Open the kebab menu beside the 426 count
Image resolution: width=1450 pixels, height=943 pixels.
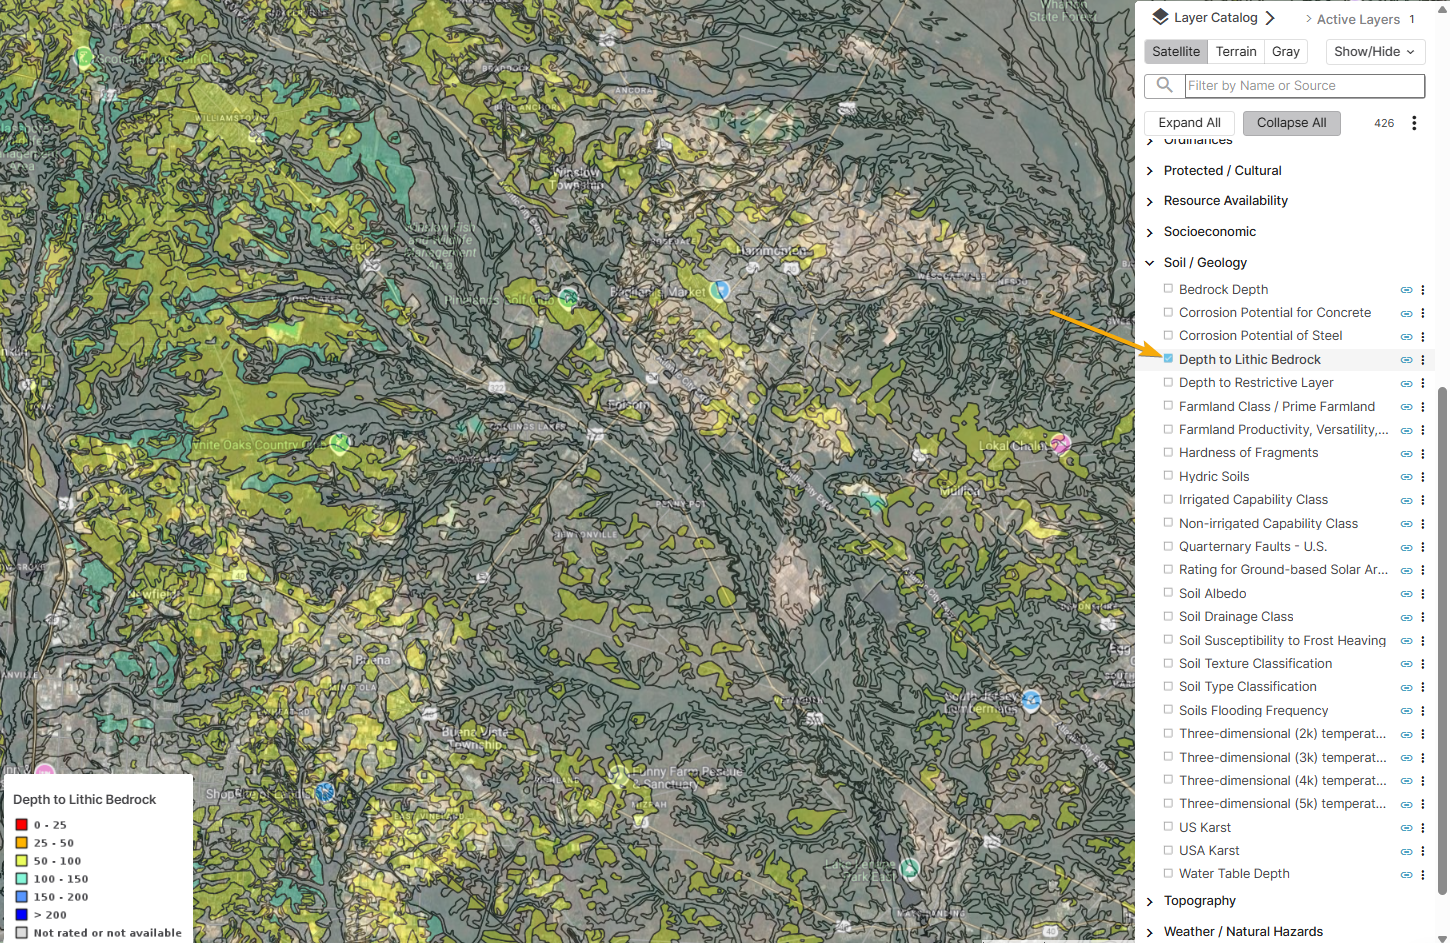click(1414, 122)
